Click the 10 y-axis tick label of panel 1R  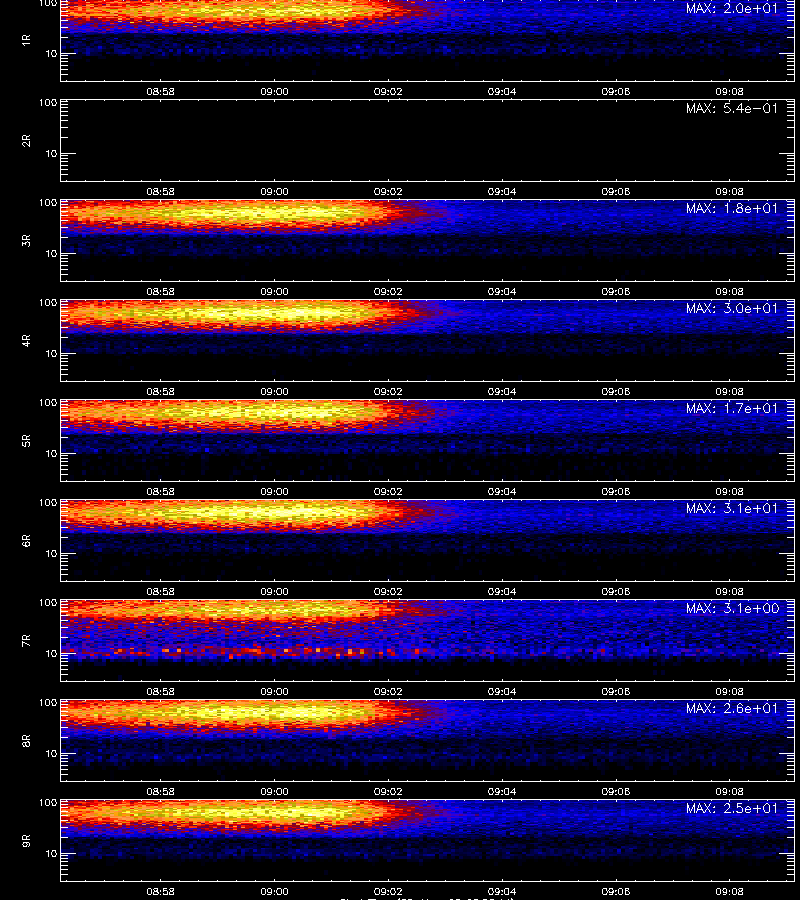[x=52, y=53]
